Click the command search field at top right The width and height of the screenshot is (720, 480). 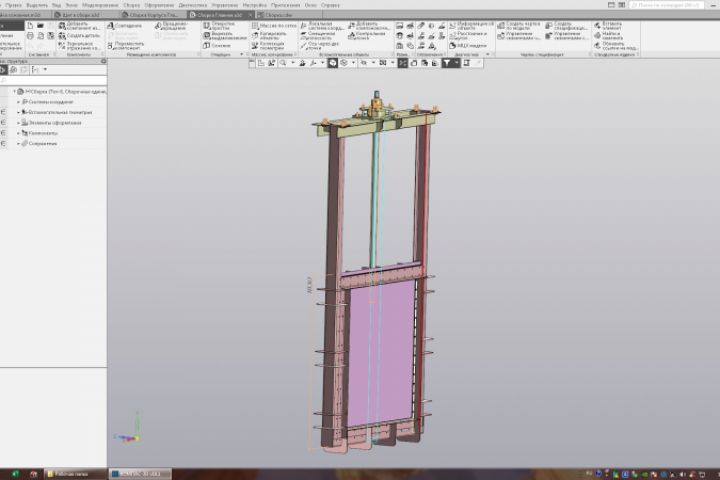click(x=666, y=5)
